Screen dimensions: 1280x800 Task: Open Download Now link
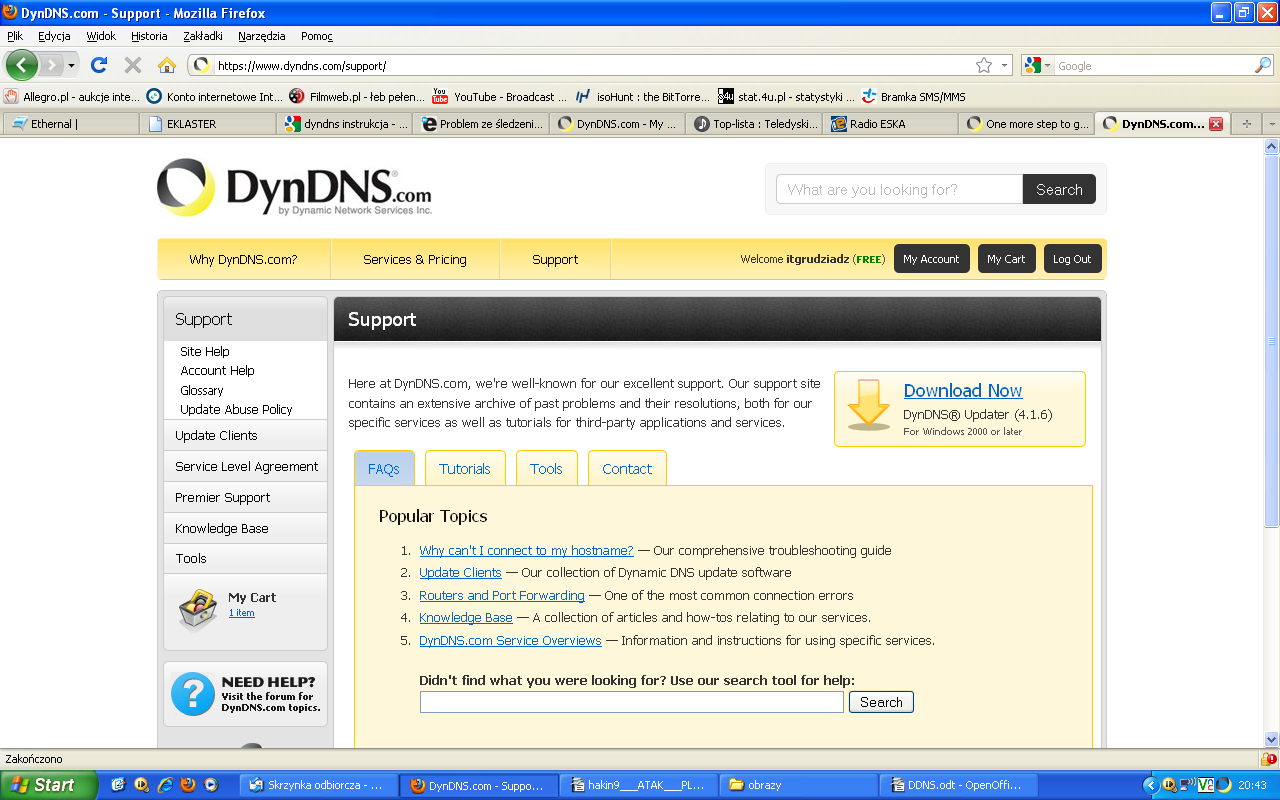pyautogui.click(x=963, y=391)
